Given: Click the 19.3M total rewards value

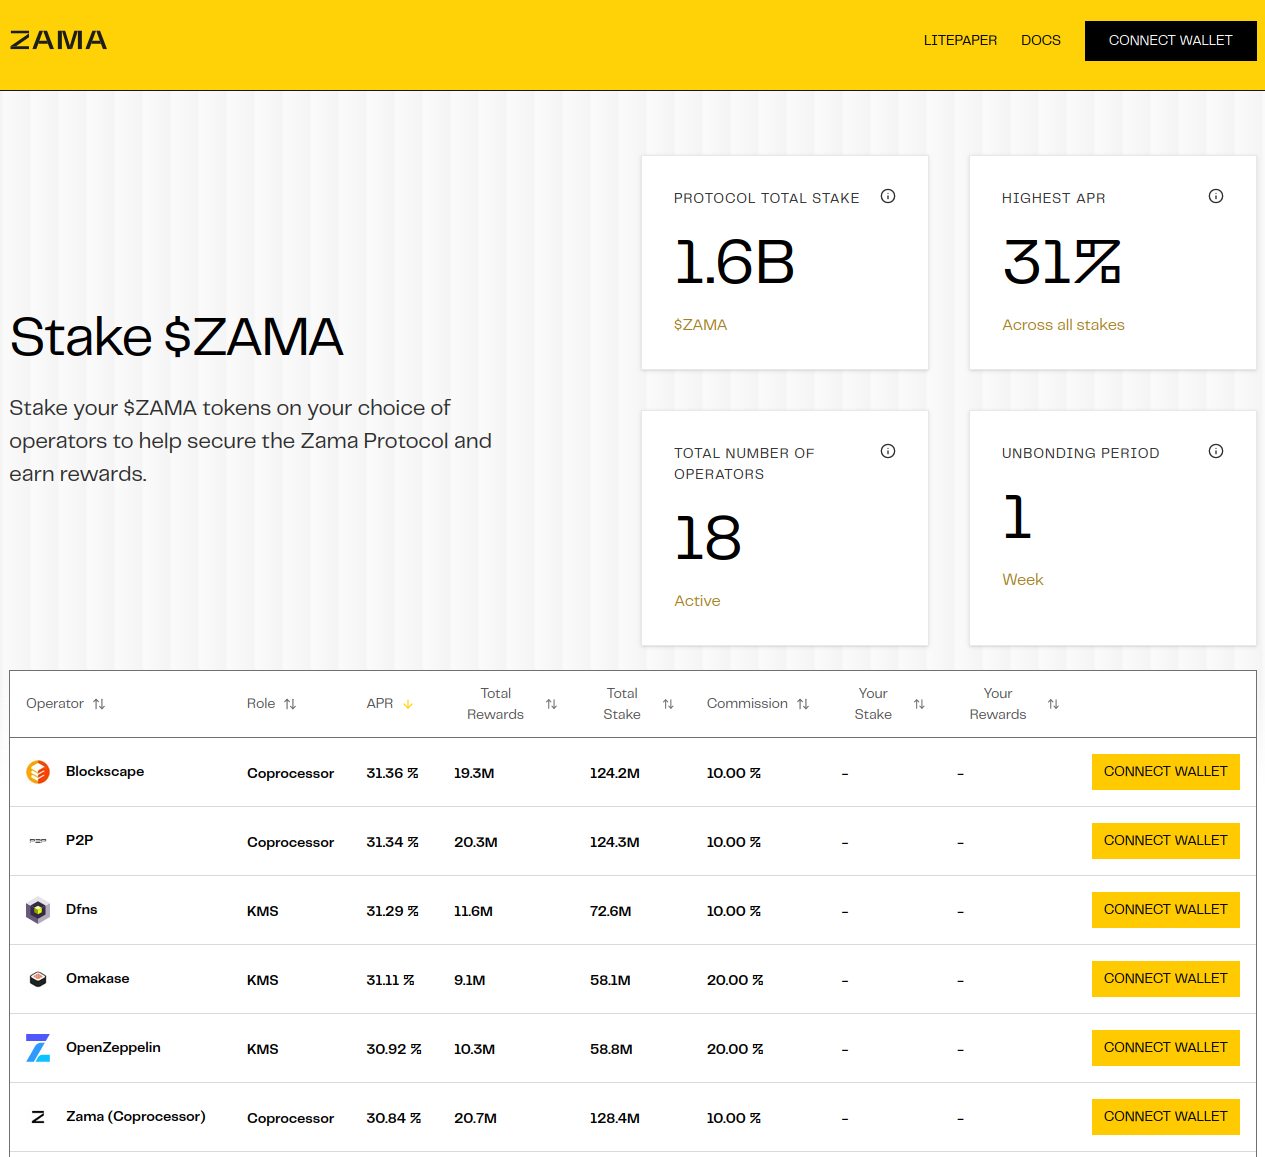Looking at the screenshot, I should (x=474, y=773).
